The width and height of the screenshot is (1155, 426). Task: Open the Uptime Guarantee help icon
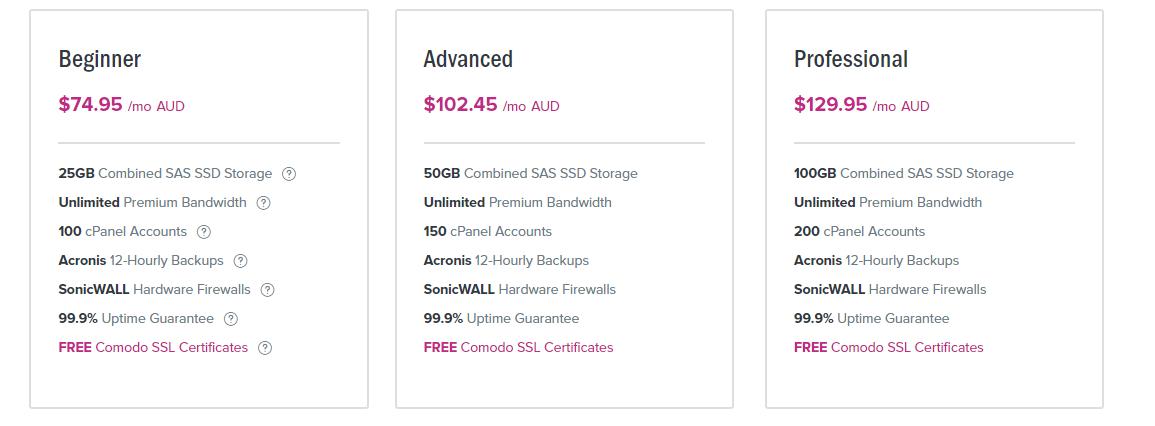click(x=231, y=319)
